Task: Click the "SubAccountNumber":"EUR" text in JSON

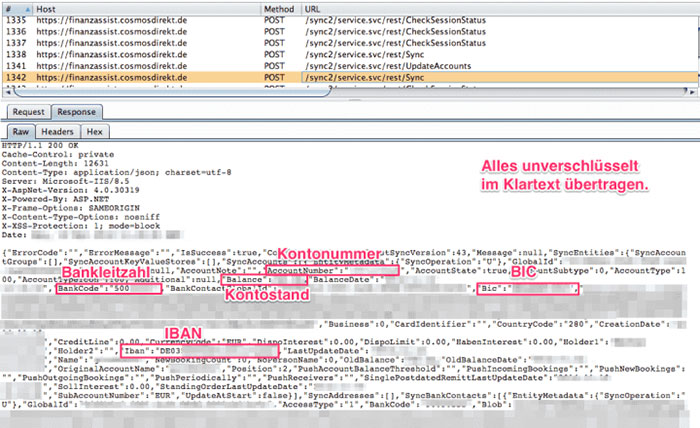Action: click(116, 395)
